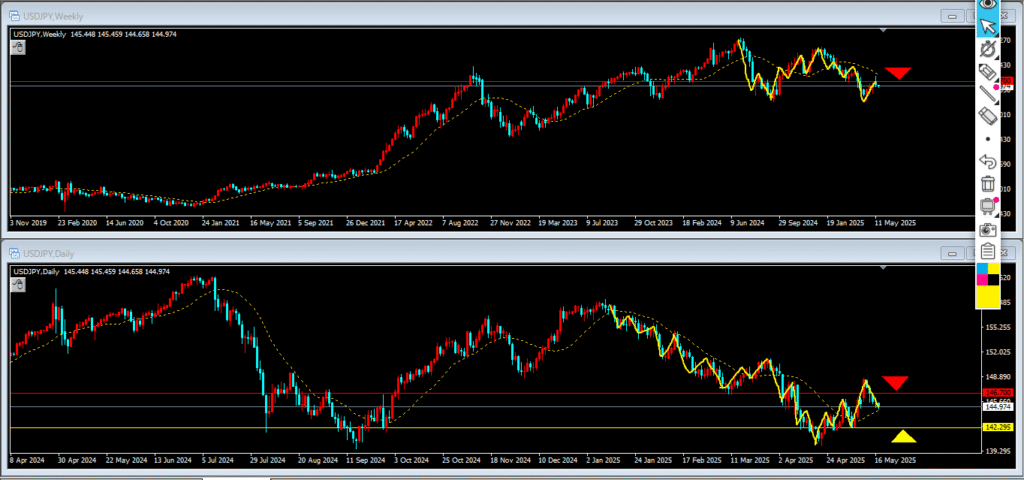
Task: Pick the small yellow swatch beside cyan
Action: click(994, 268)
